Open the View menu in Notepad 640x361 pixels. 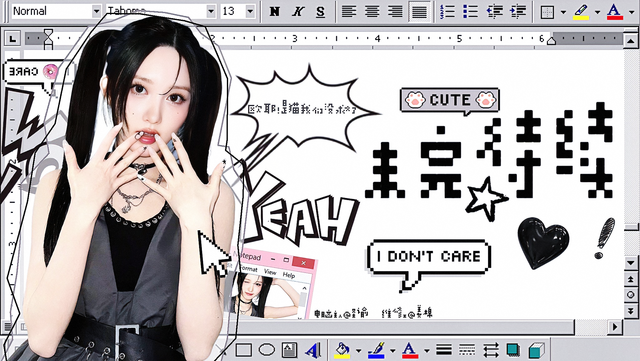click(270, 272)
